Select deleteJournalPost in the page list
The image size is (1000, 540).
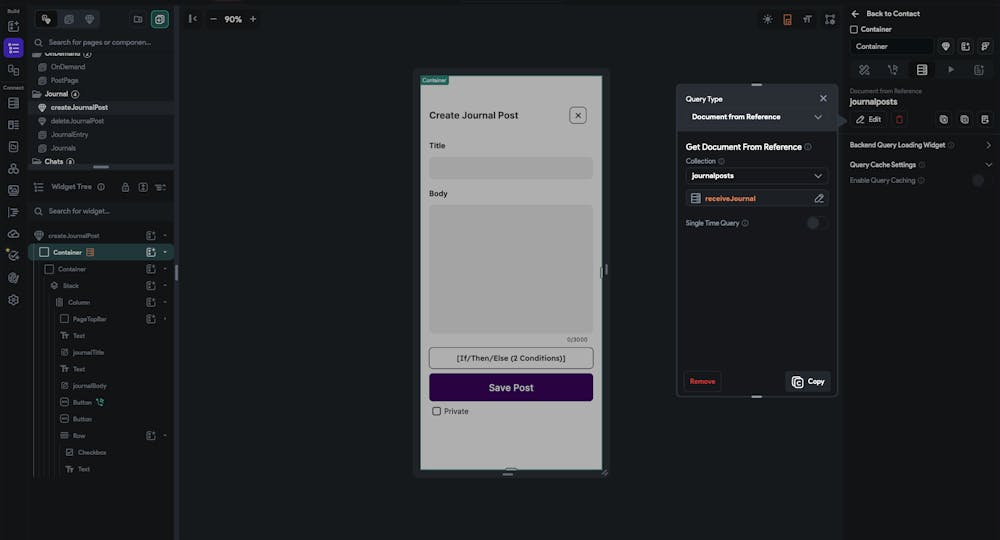(x=77, y=120)
